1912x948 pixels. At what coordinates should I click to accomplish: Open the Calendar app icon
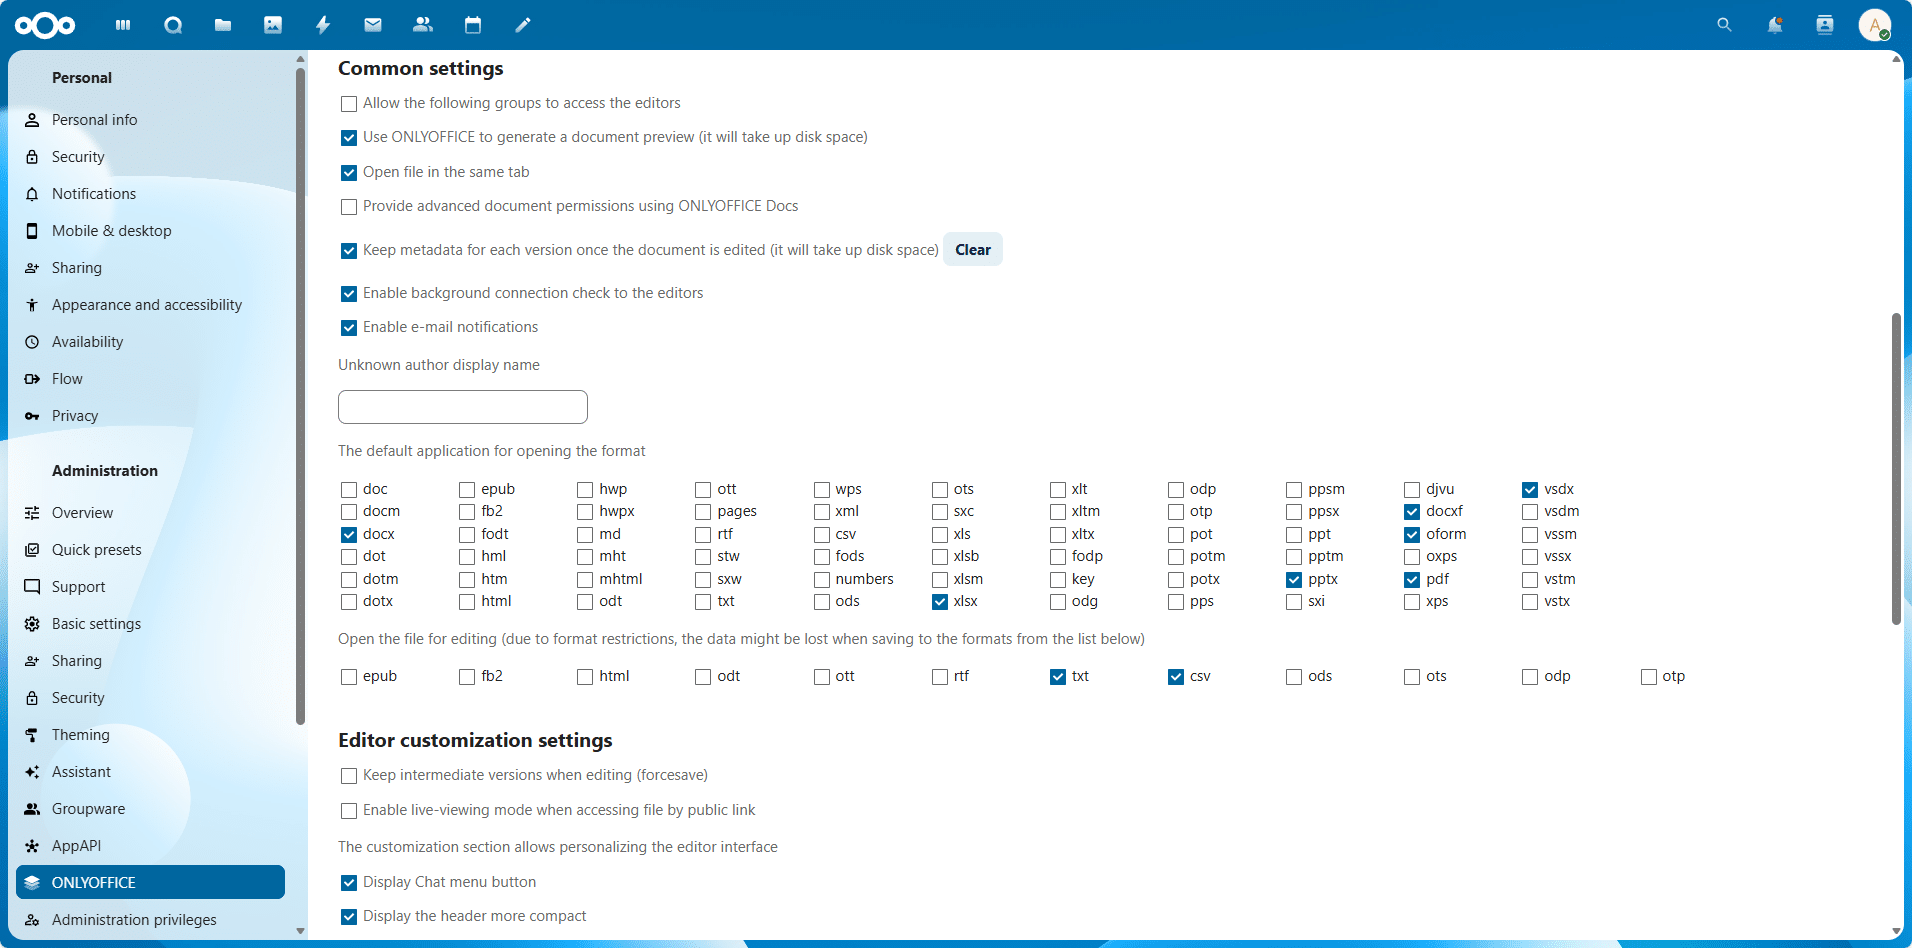[x=473, y=25]
